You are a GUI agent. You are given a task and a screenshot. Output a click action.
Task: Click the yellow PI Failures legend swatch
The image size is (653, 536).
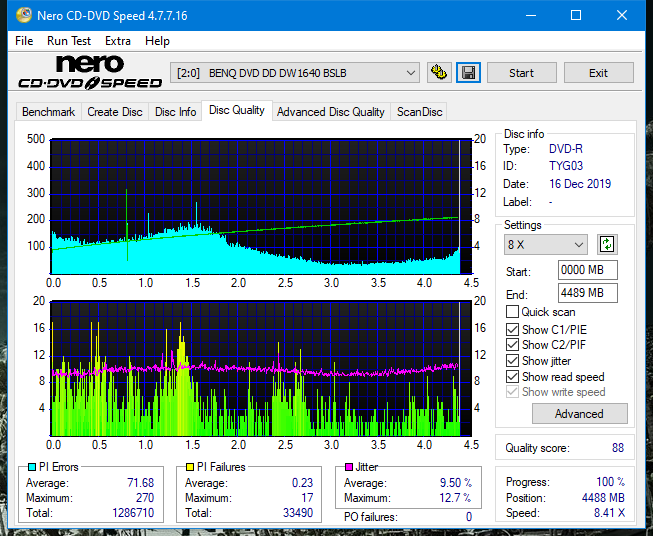190,467
